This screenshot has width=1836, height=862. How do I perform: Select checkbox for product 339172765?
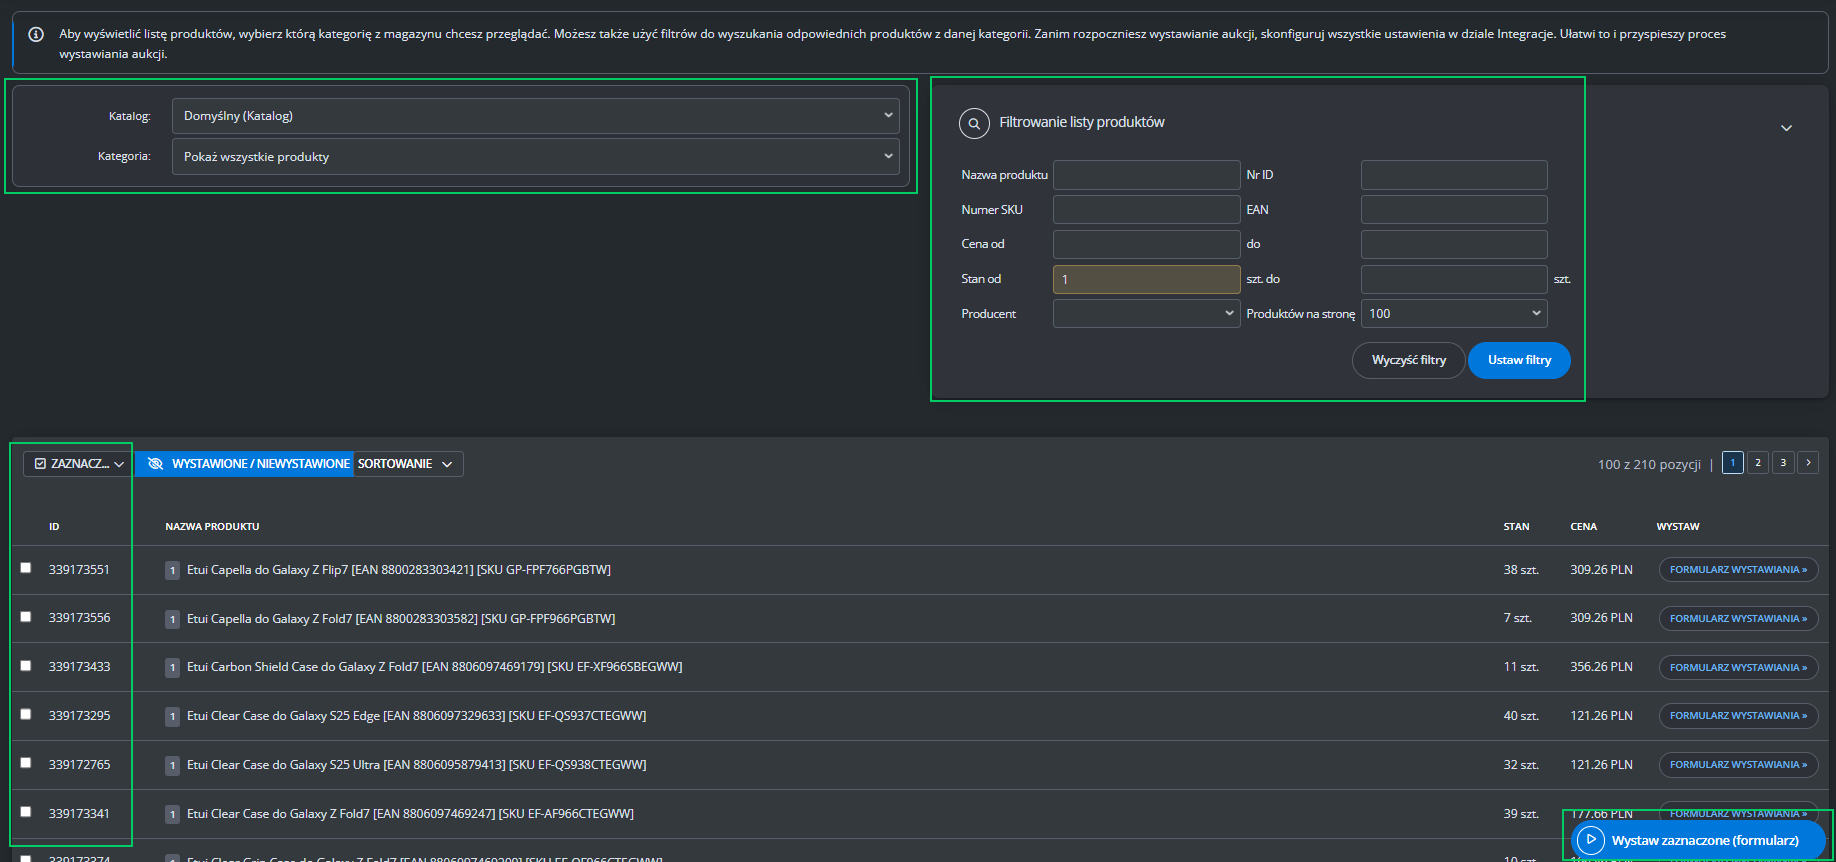pos(26,763)
